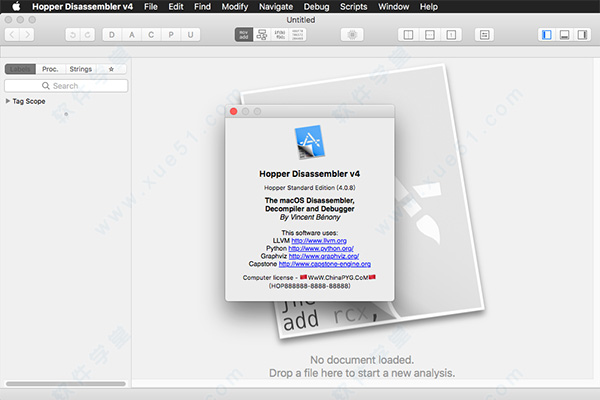Open the Python website link
This screenshot has height=400, width=600.
point(321,248)
